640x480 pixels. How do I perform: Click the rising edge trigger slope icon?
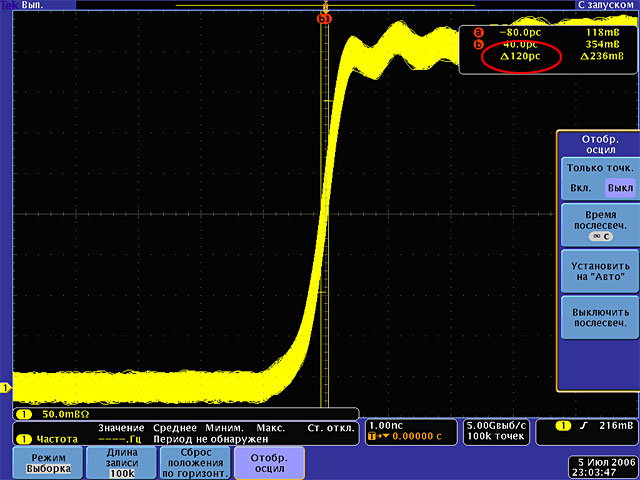pos(584,426)
